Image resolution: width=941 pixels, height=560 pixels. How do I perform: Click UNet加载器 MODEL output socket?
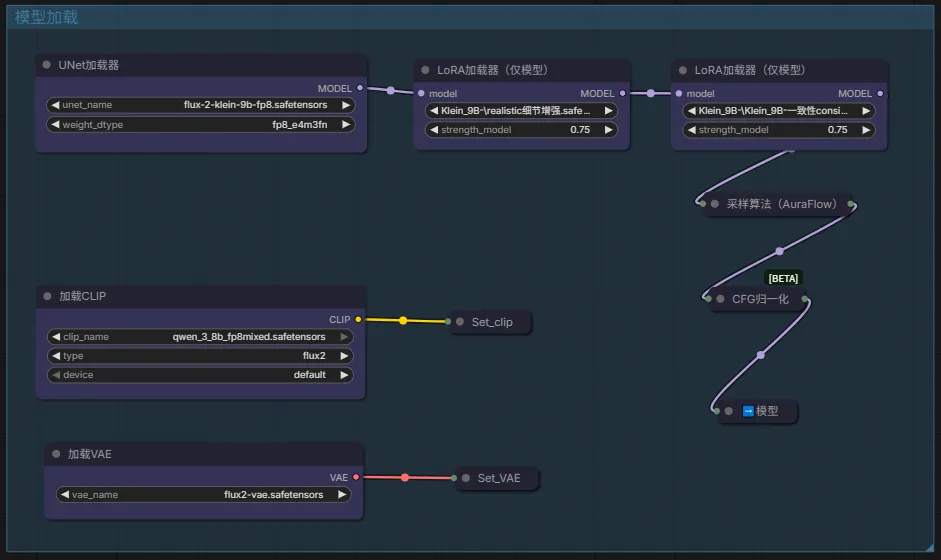360,88
